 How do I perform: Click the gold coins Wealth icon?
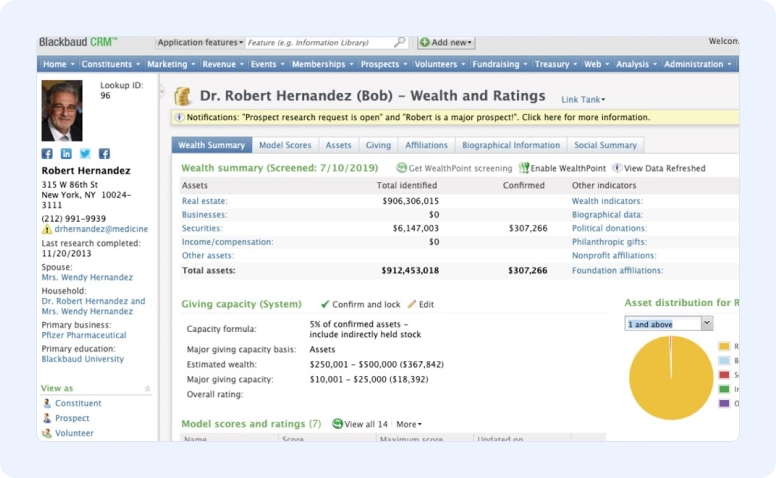pos(183,96)
